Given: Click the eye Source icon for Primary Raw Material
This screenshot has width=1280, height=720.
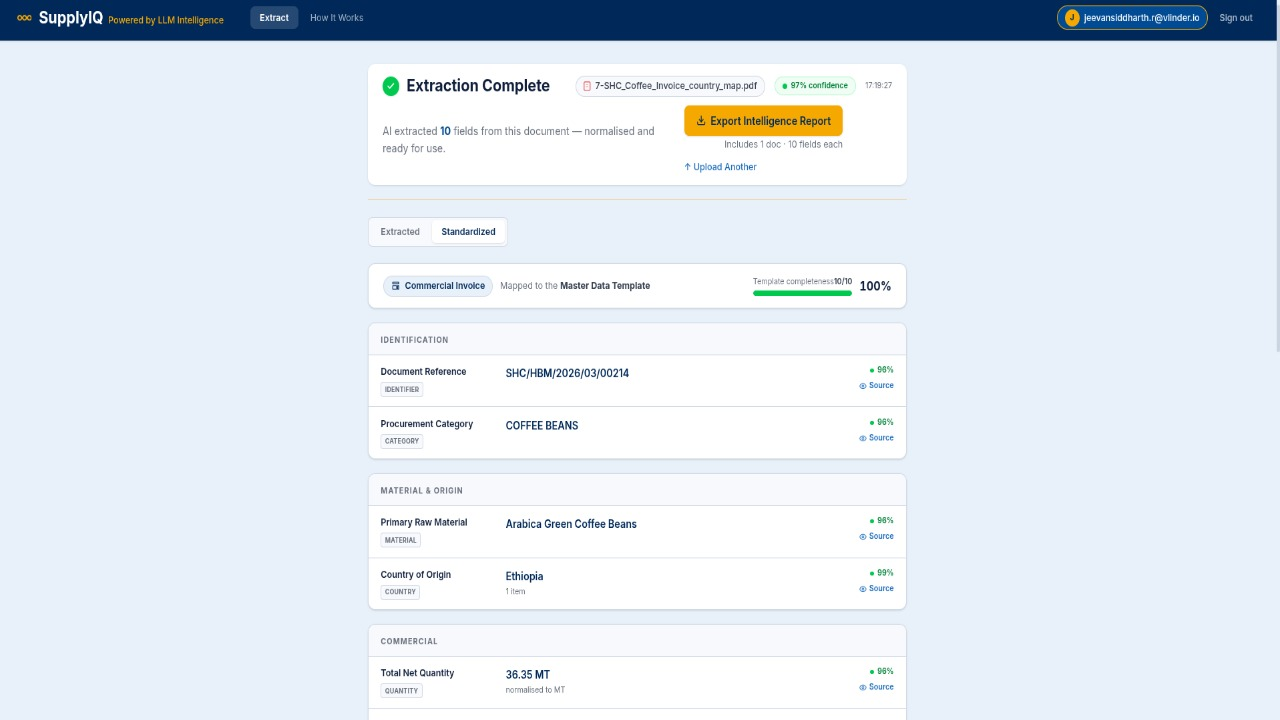Looking at the screenshot, I should pos(863,537).
